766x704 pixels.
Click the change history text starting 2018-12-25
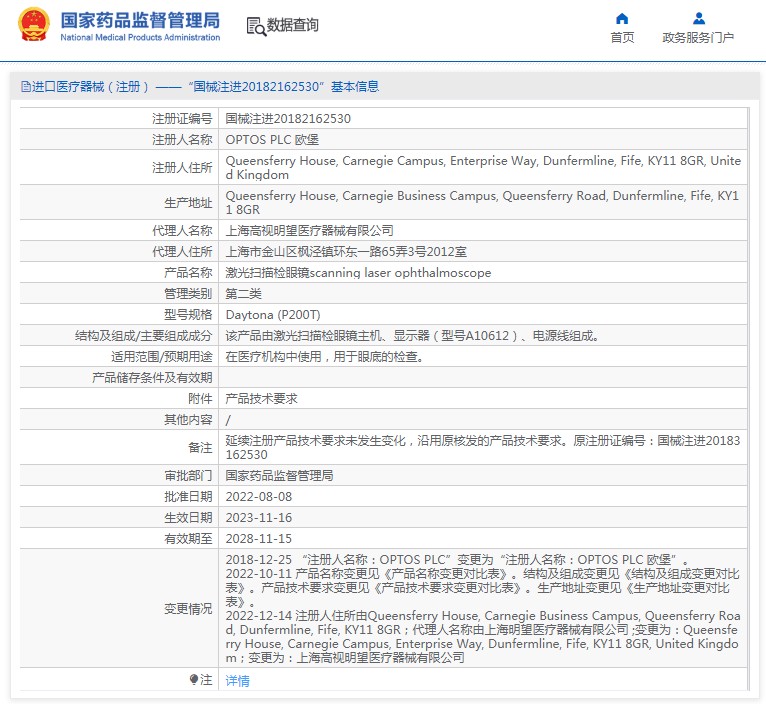point(483,609)
